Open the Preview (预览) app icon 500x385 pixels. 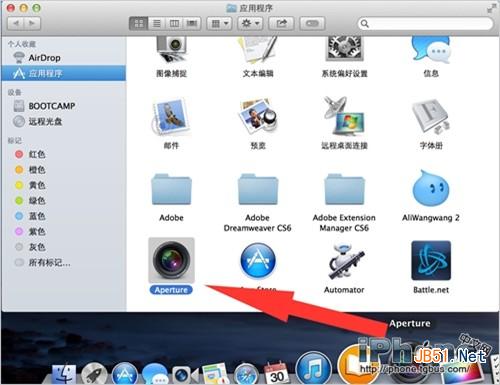258,116
